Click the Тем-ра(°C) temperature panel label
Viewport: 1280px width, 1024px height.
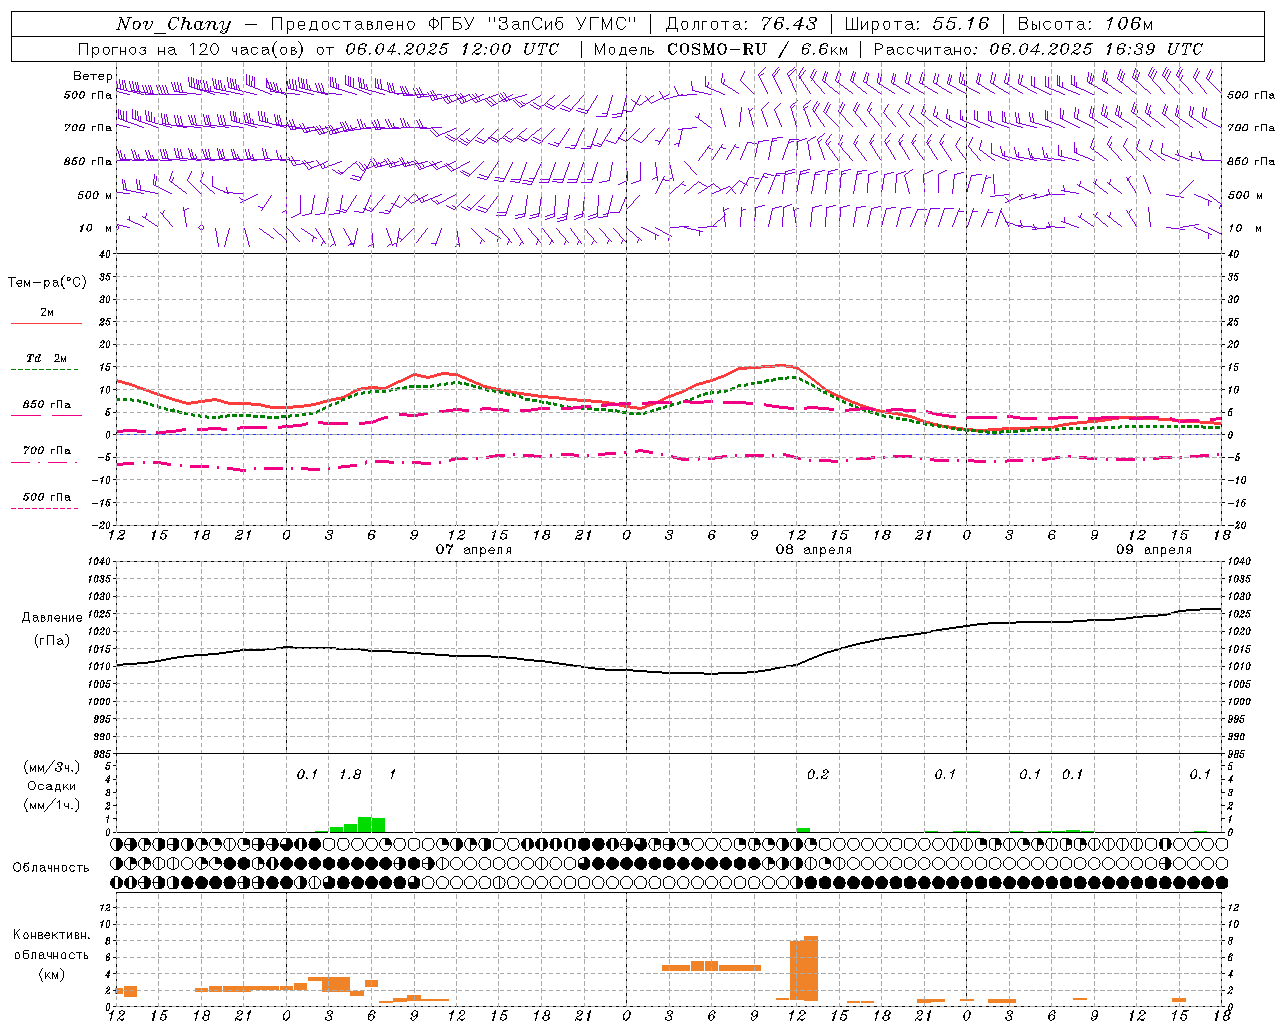tap(47, 283)
